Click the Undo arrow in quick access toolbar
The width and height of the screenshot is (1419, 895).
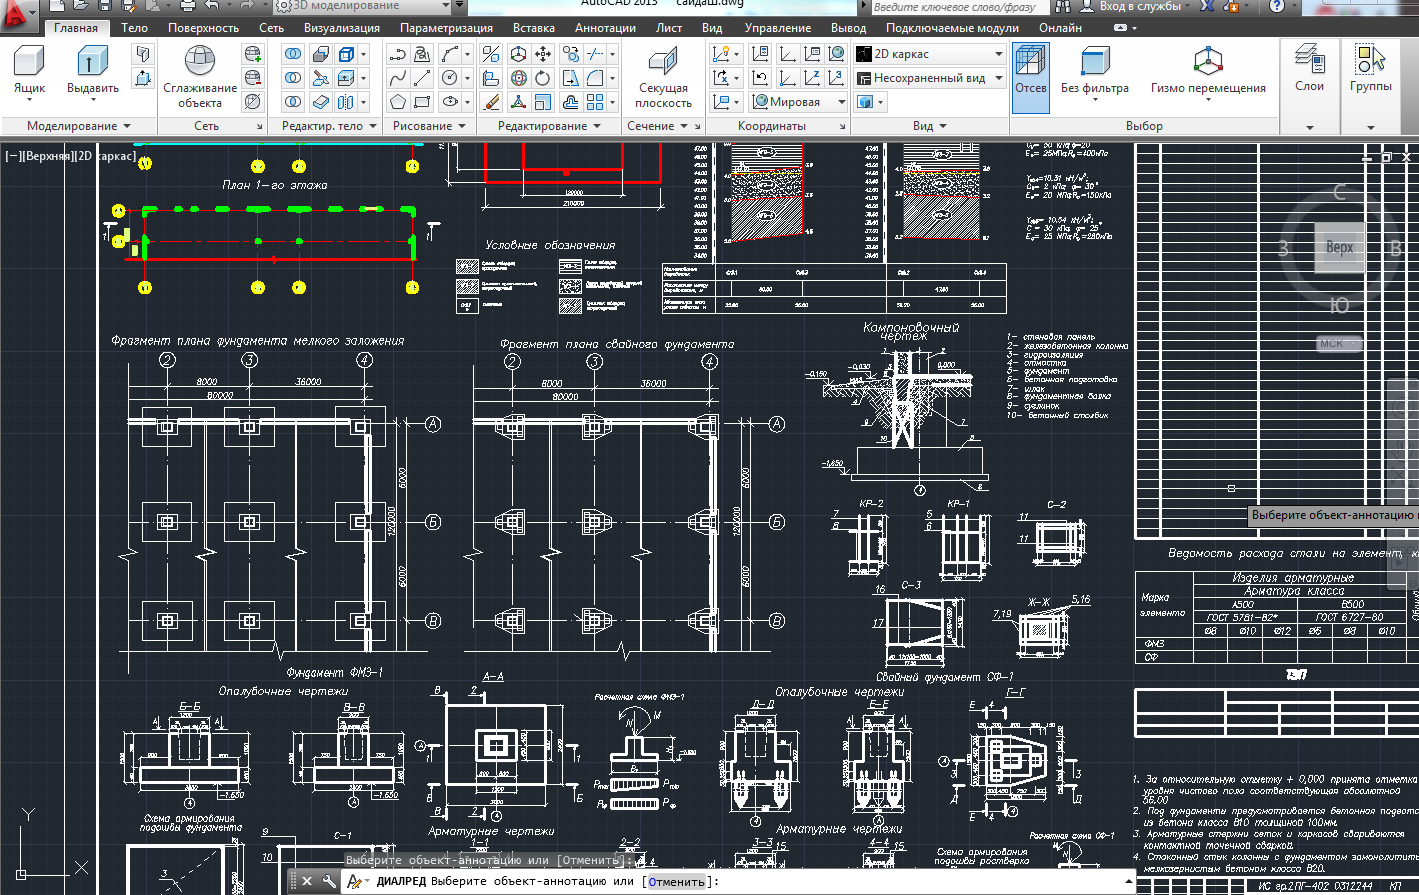pyautogui.click(x=213, y=7)
